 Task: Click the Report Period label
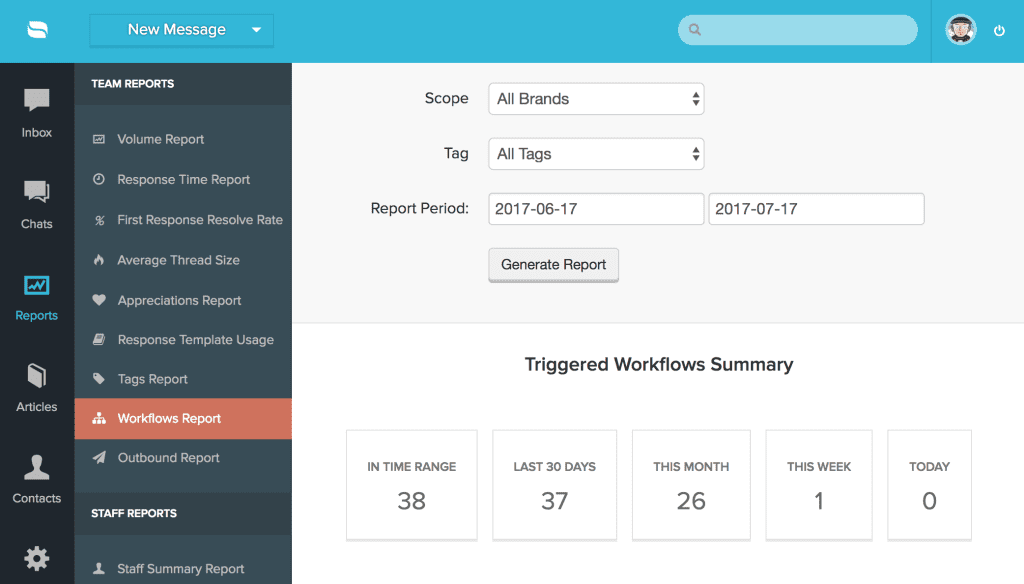coord(419,208)
